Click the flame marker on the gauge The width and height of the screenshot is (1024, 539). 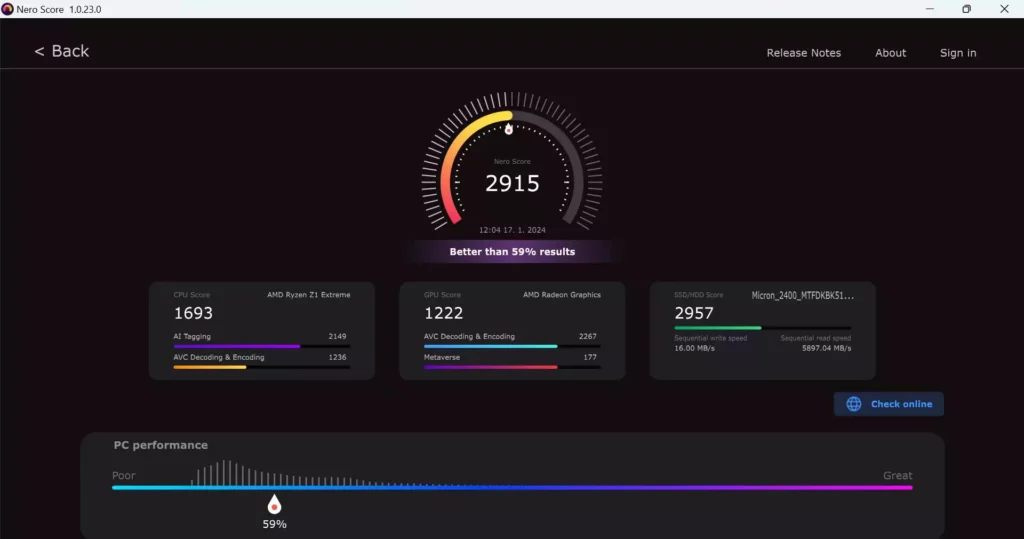click(508, 128)
